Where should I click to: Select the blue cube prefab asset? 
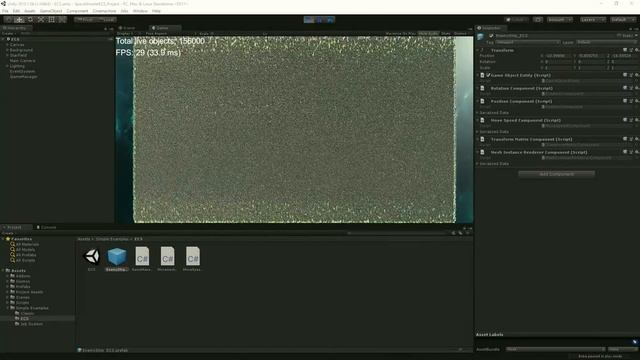click(117, 257)
